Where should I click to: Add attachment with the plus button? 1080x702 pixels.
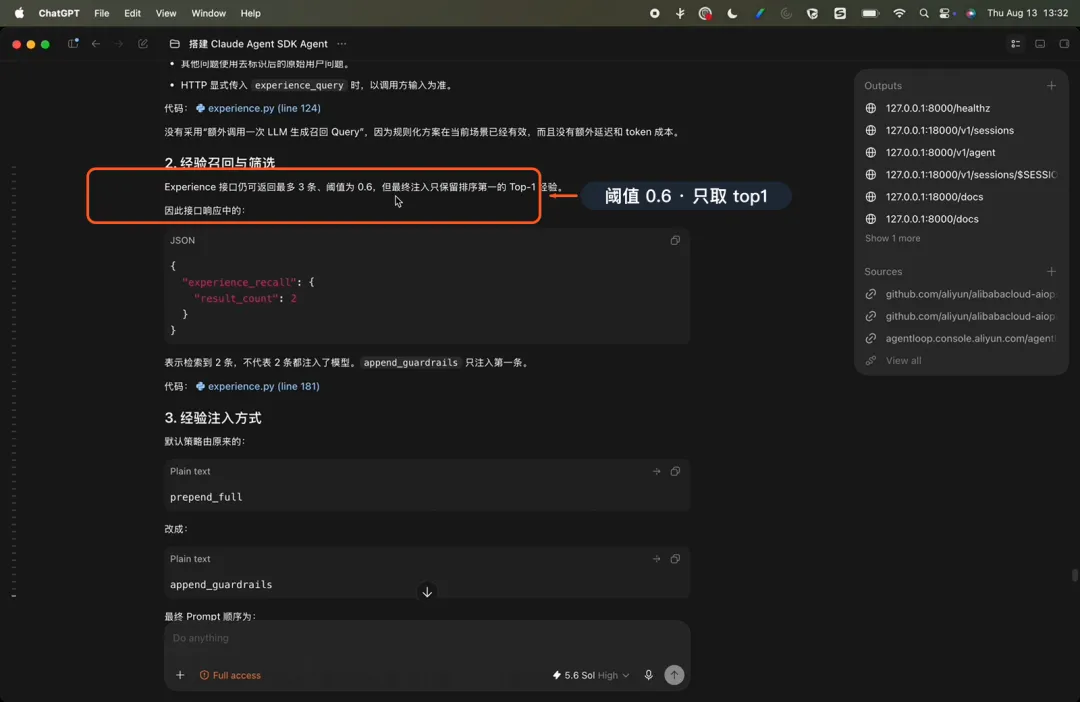[x=180, y=675]
